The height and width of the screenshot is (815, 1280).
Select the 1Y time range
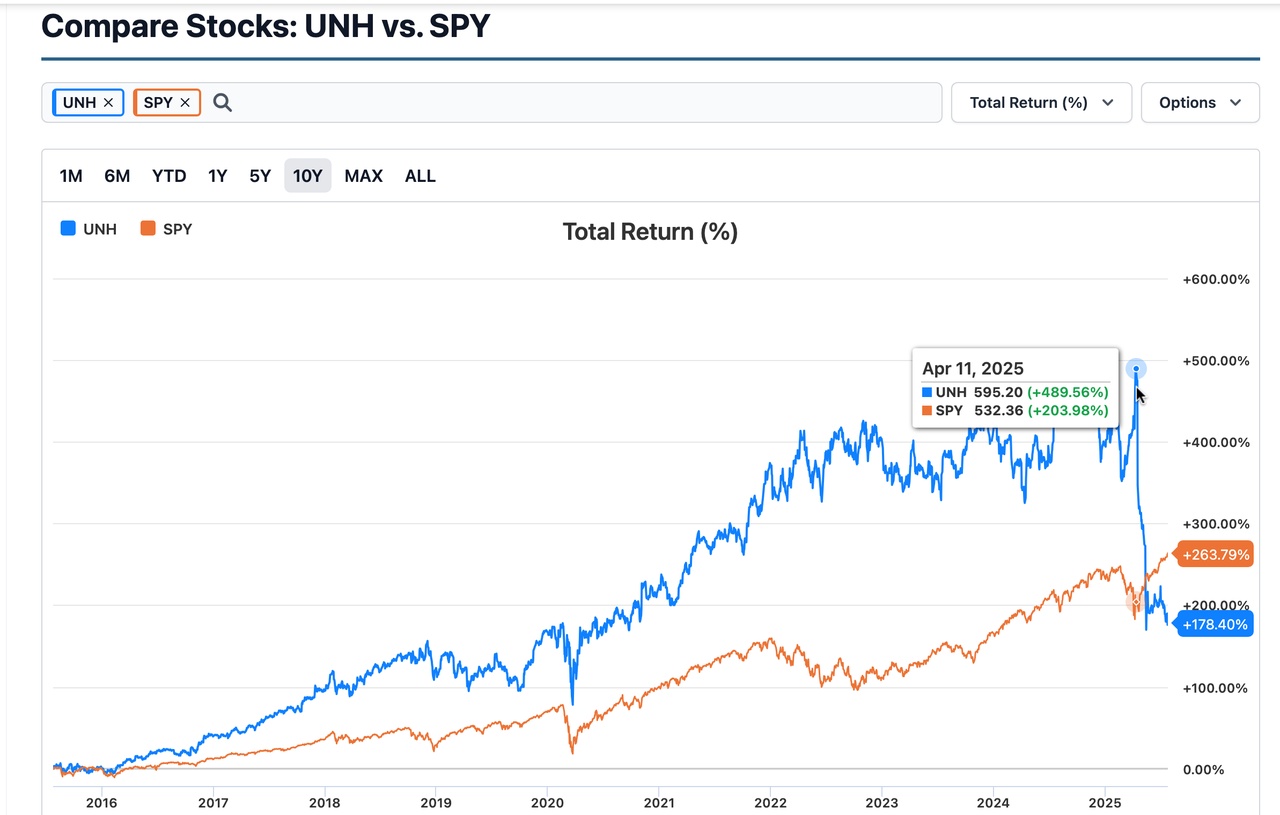217,176
